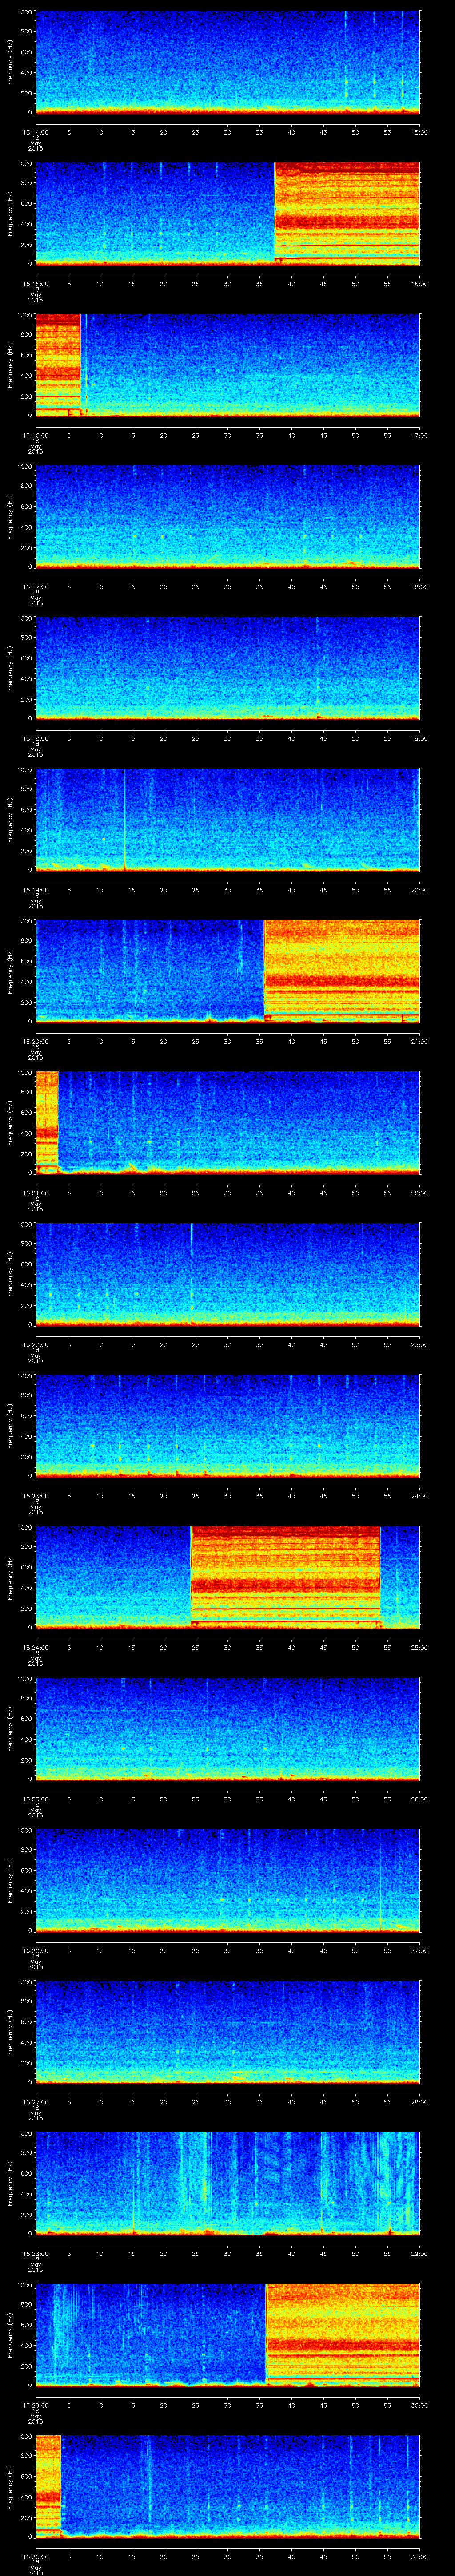This screenshot has width=455, height=2576.
Task: Select the red noise burst in 15:20 spectrogram
Action: [x=342, y=970]
